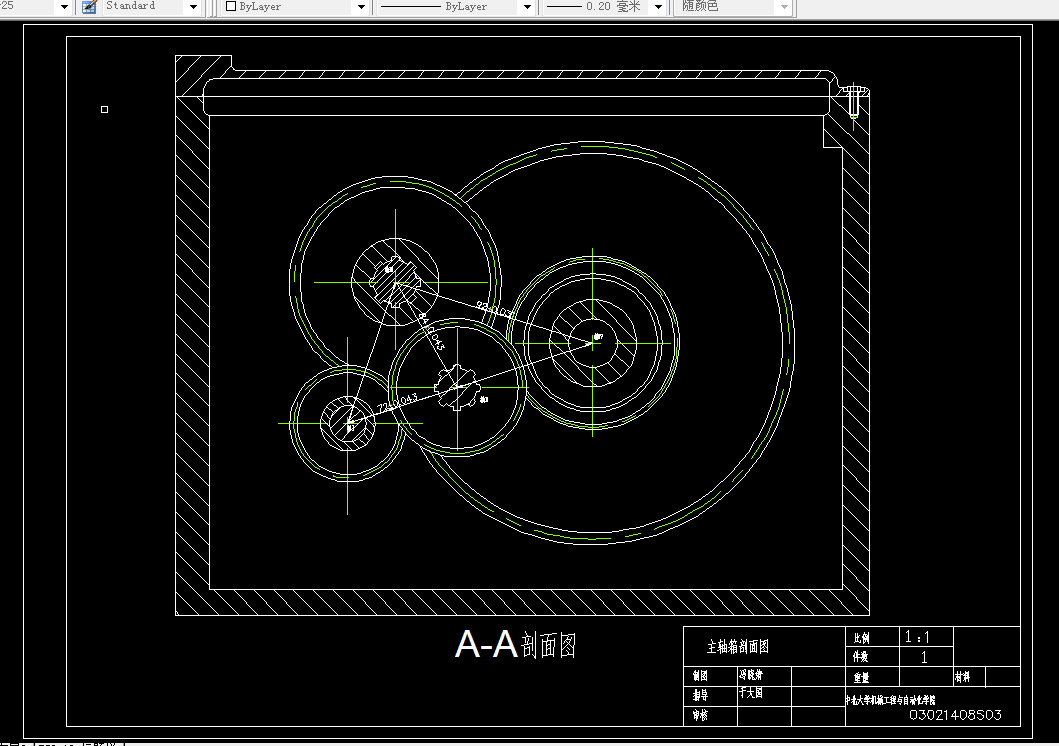Open the ByLayer linetype dropdown
1059x746 pixels.
pos(527,7)
